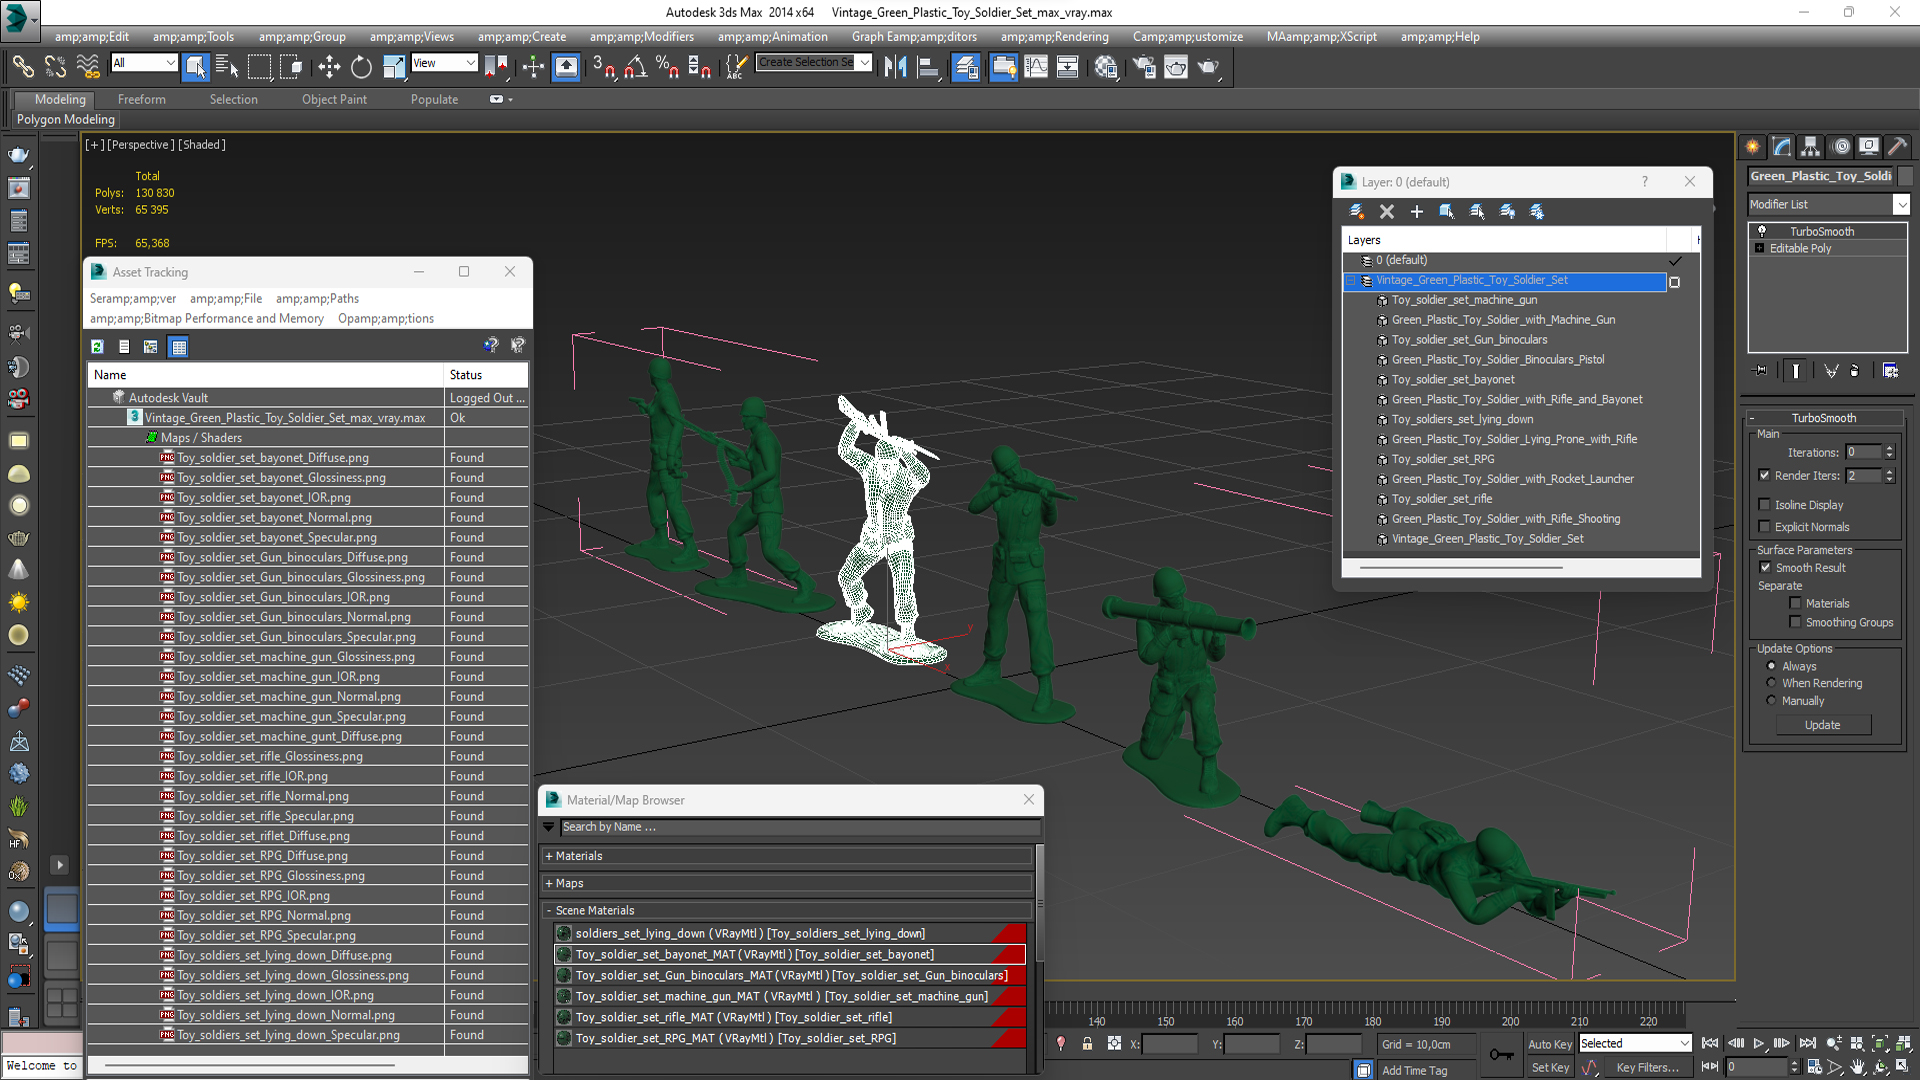Select the Move tool in main toolbar
The image size is (1920, 1080).
[329, 67]
